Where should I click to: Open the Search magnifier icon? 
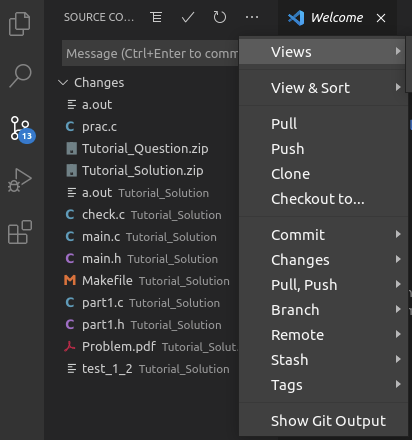(x=20, y=76)
